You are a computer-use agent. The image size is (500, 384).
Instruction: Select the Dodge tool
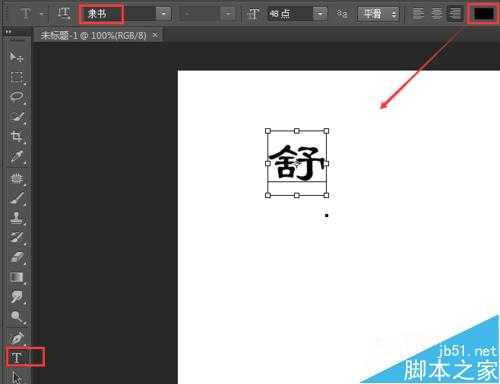click(16, 316)
